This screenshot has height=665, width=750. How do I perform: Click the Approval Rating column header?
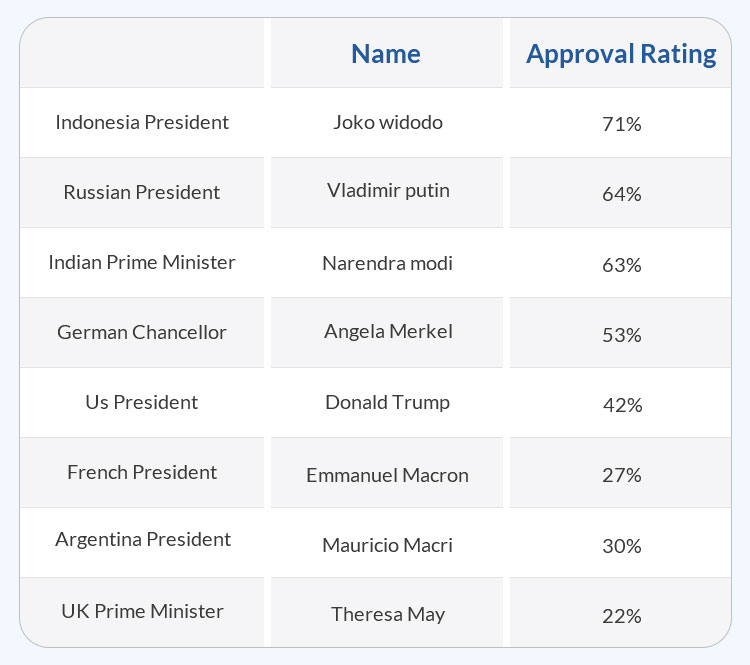point(621,54)
